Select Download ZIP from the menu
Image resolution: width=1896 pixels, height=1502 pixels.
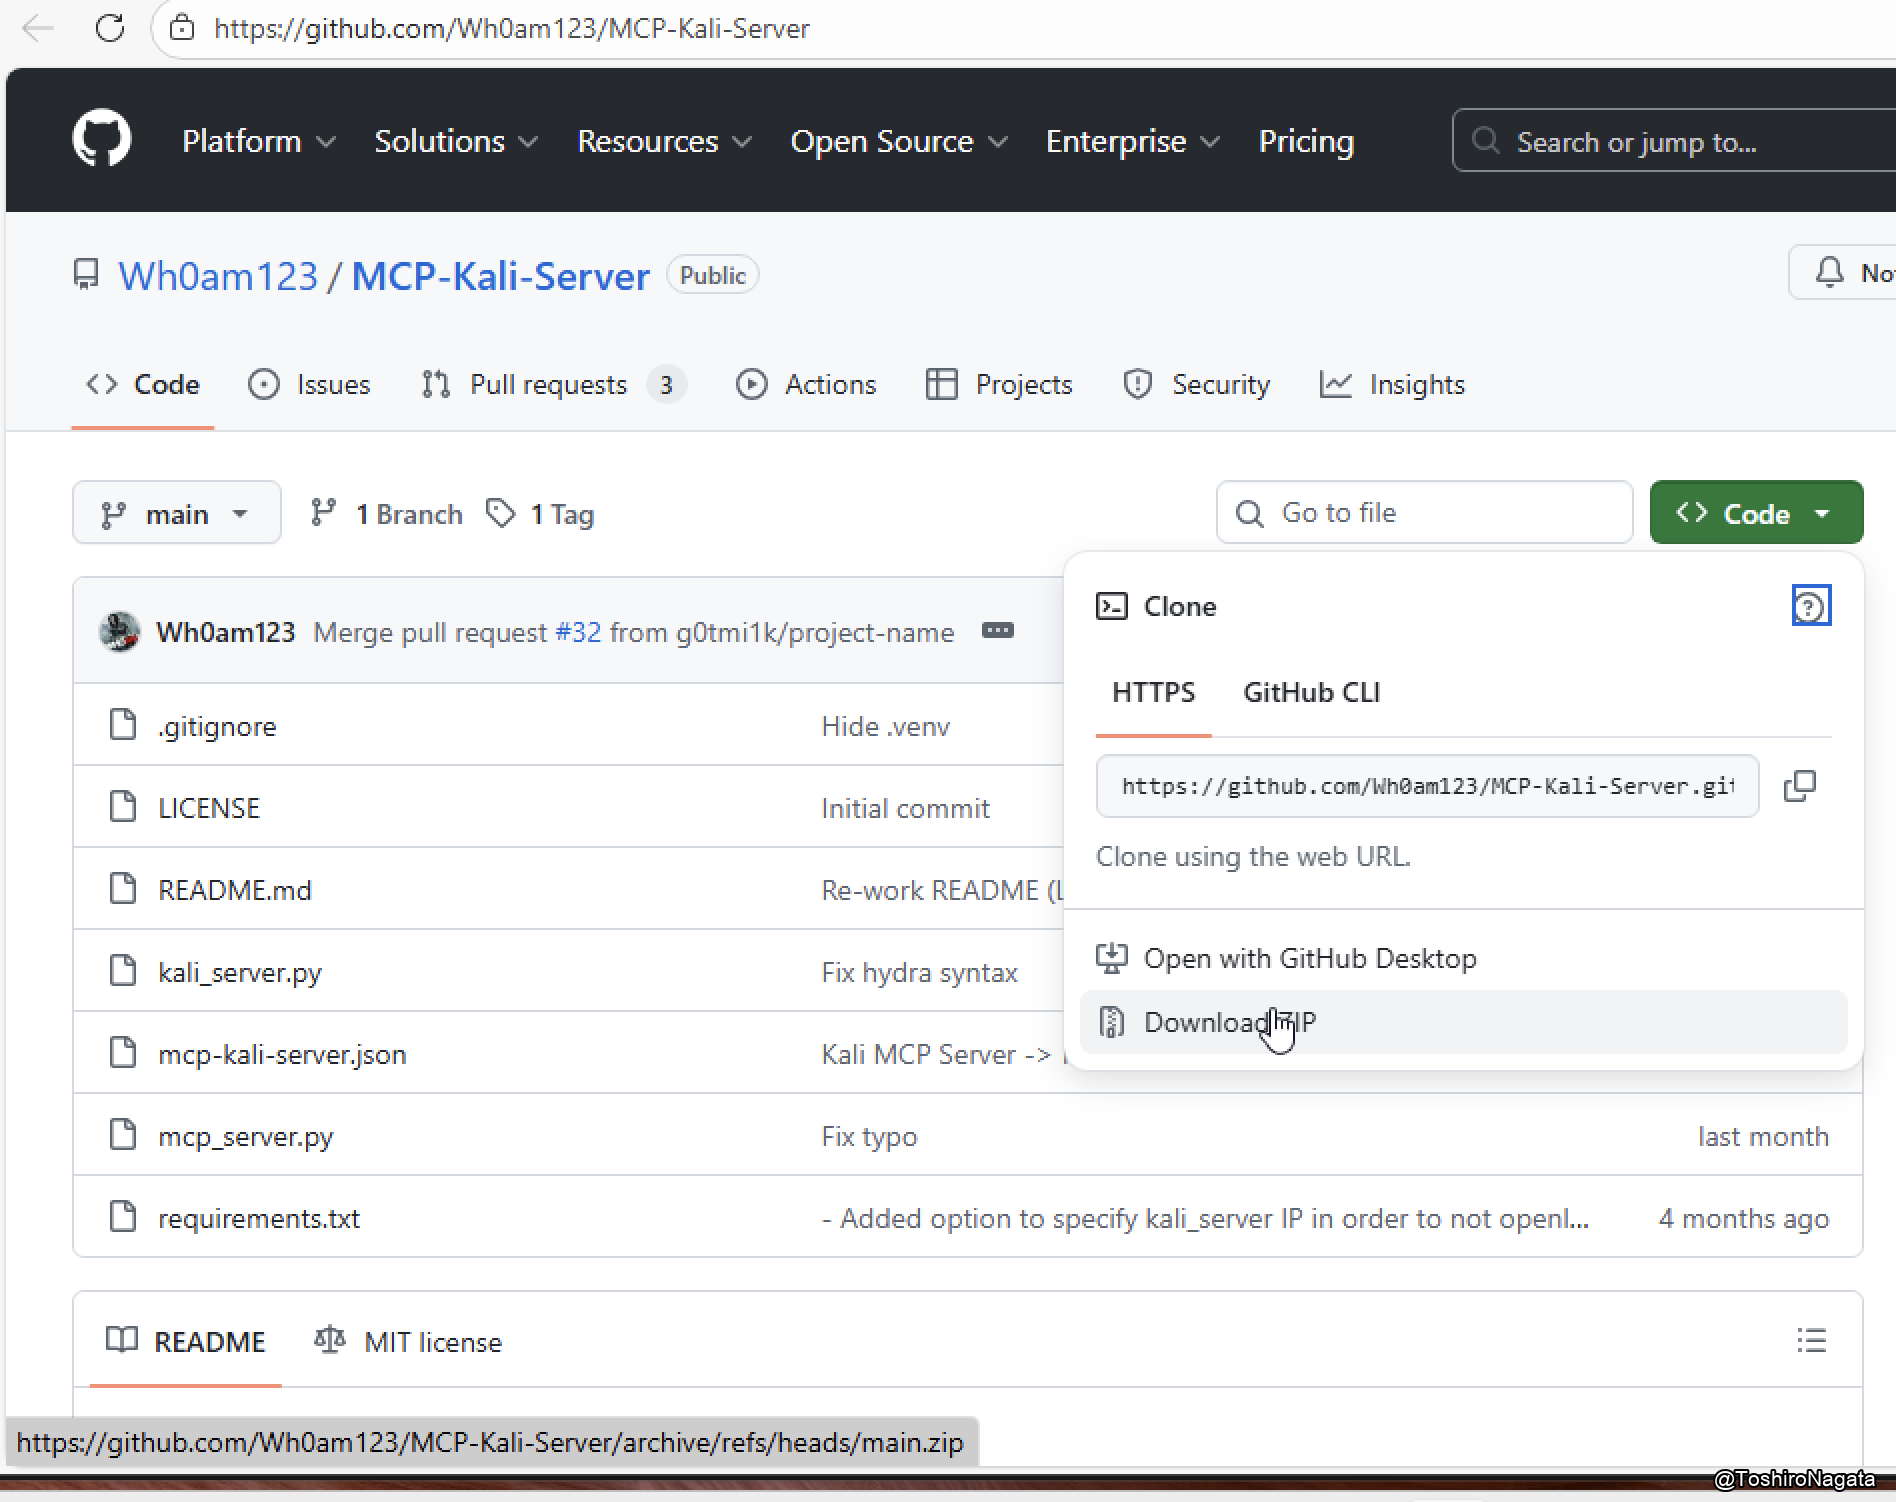pyautogui.click(x=1229, y=1022)
